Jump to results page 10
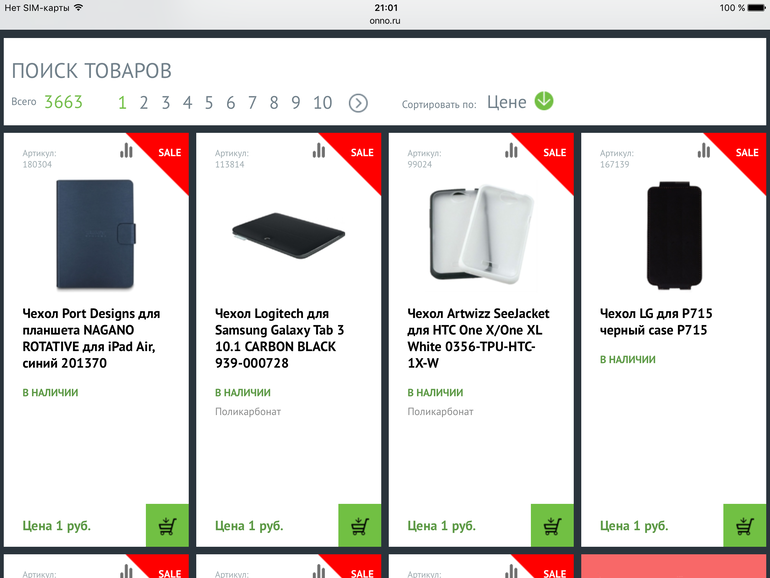The width and height of the screenshot is (770, 578). pos(323,103)
